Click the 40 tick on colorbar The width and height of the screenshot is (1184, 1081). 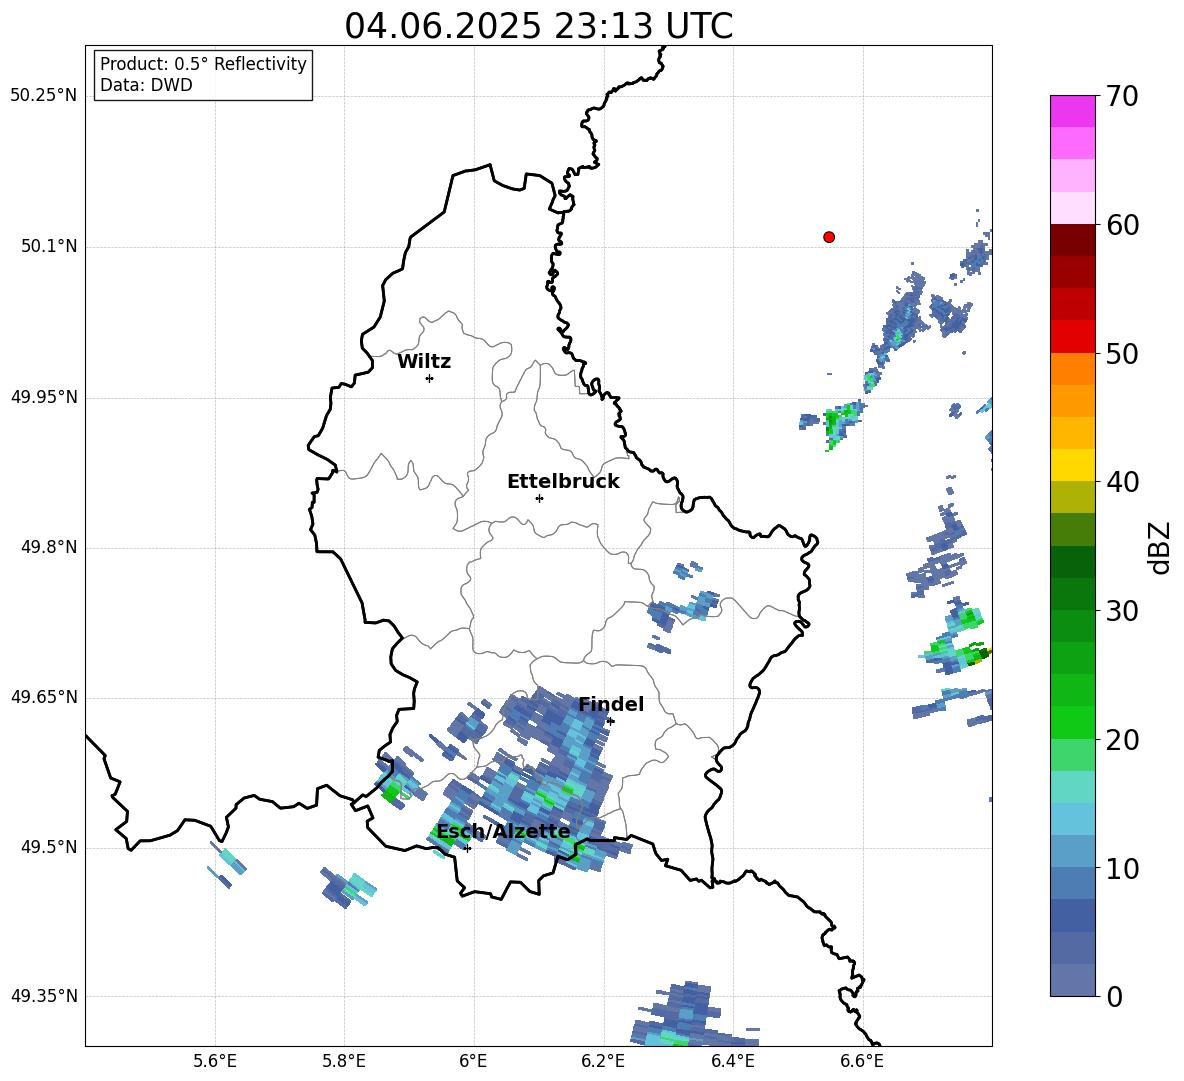point(1122,482)
